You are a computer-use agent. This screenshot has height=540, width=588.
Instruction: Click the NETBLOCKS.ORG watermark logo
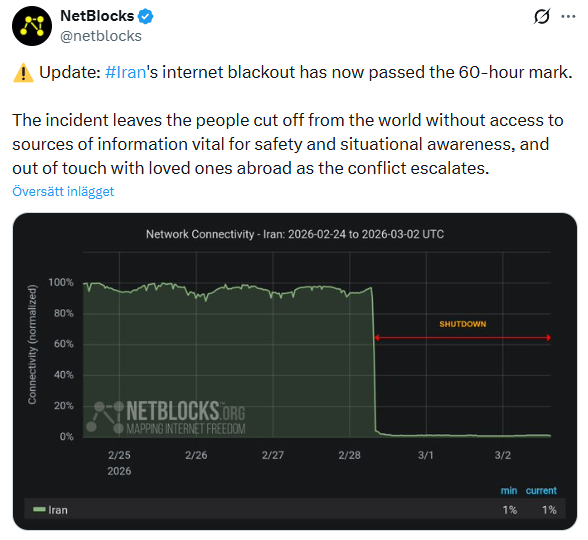pyautogui.click(x=166, y=417)
